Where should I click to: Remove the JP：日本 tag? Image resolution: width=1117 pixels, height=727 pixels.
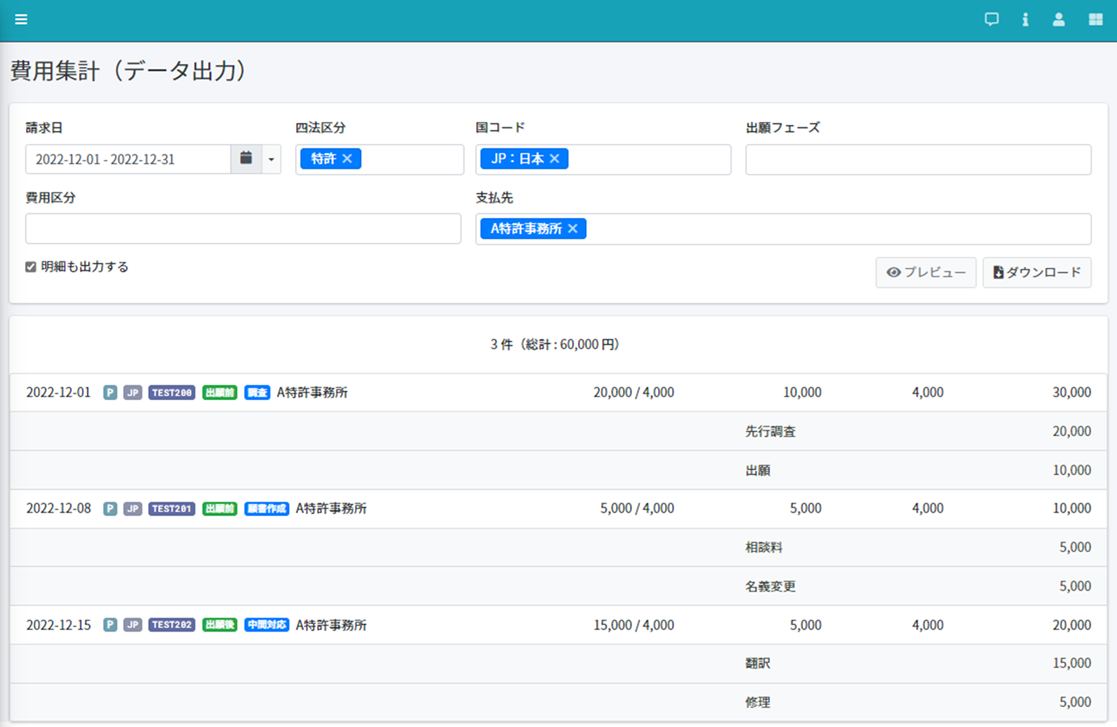click(x=554, y=159)
